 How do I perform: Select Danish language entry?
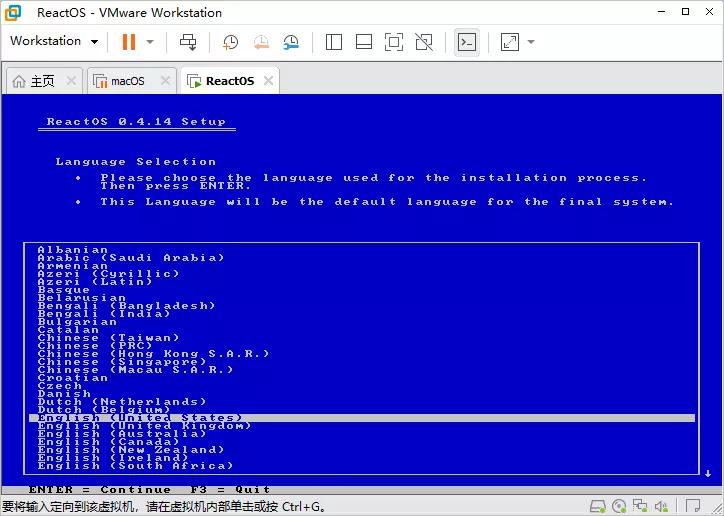64,394
